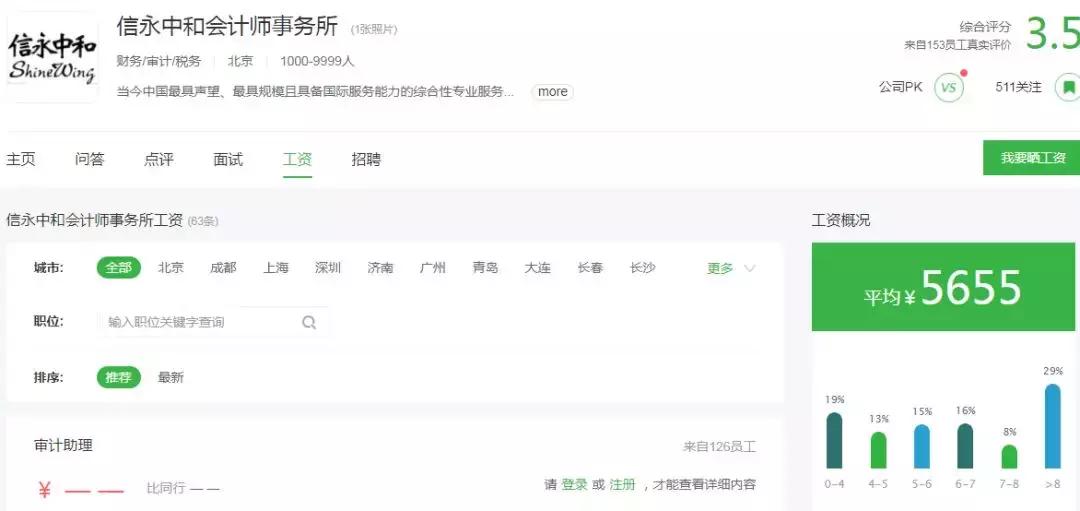Click the 登录 link

[574, 485]
